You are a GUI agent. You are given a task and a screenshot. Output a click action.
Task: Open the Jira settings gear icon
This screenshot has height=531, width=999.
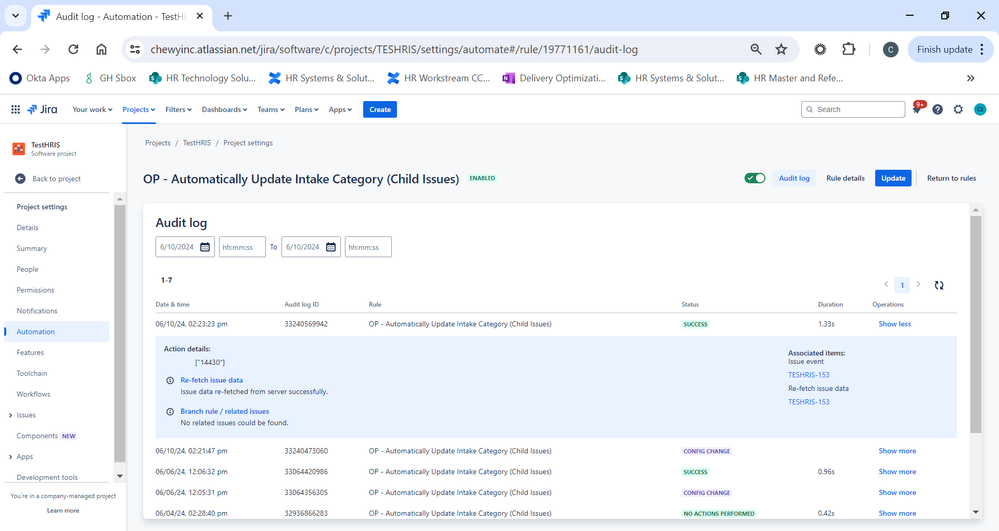(x=958, y=110)
